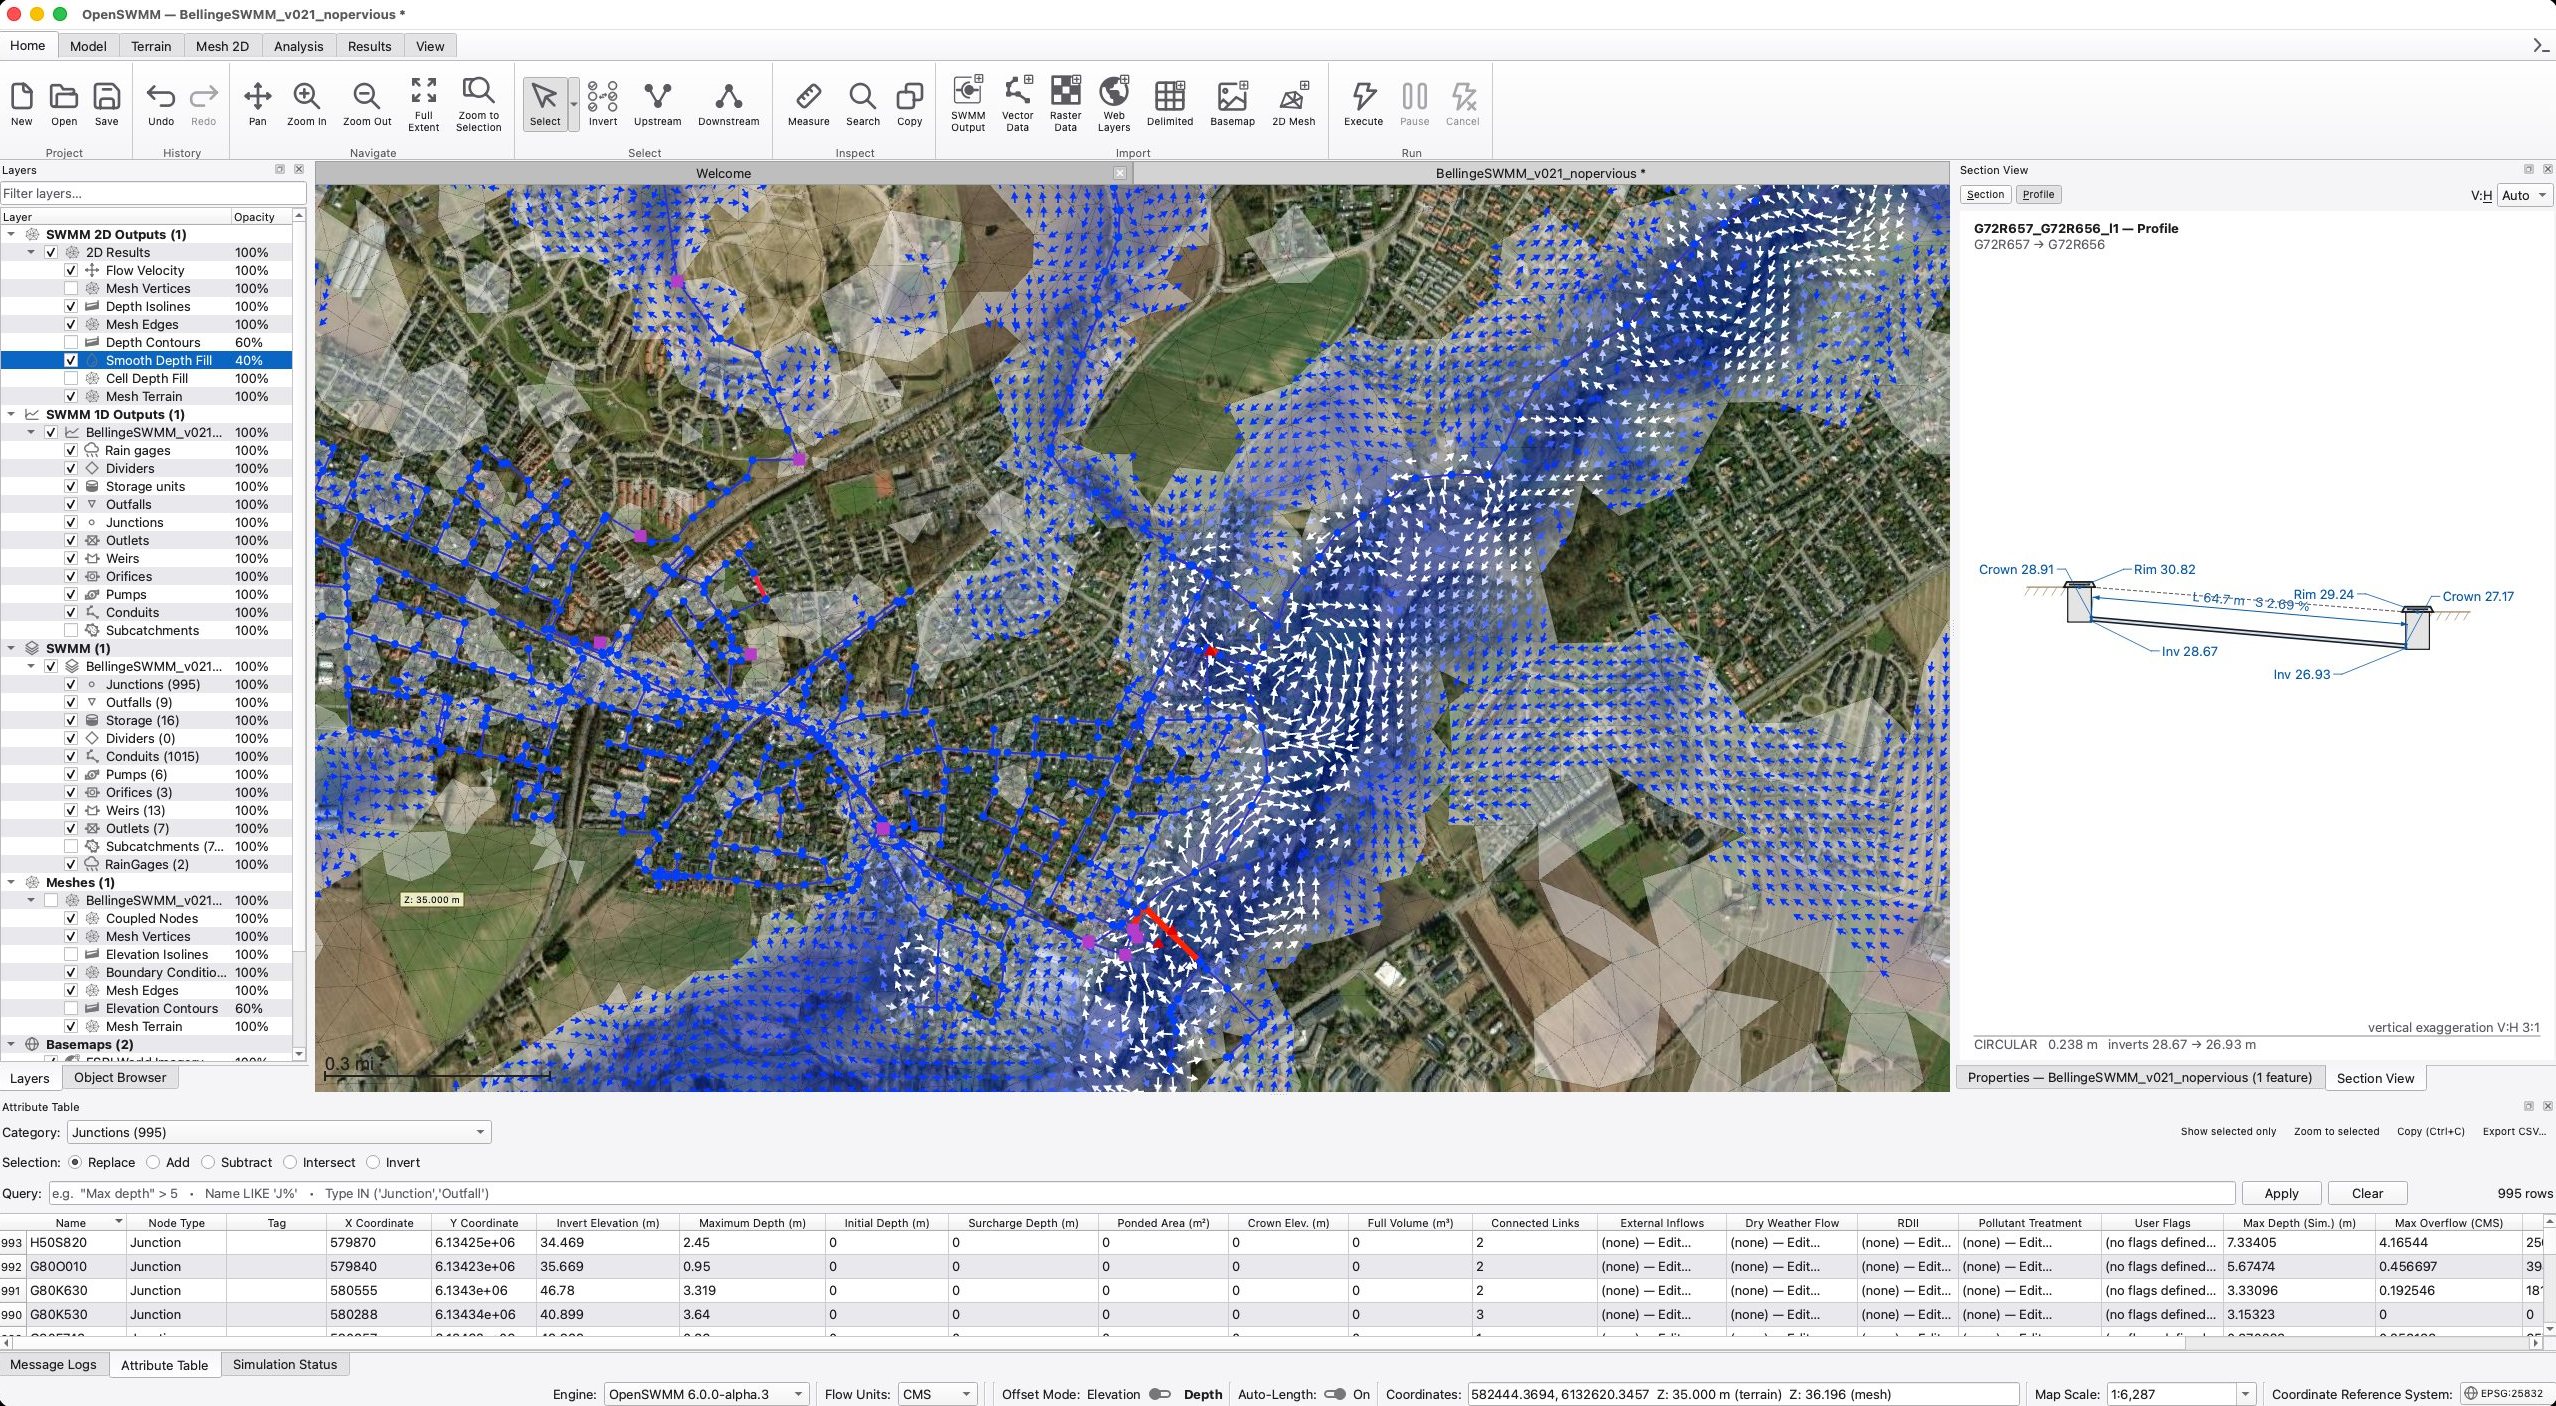
Task: Open the Select tool options arrow
Action: [x=573, y=104]
